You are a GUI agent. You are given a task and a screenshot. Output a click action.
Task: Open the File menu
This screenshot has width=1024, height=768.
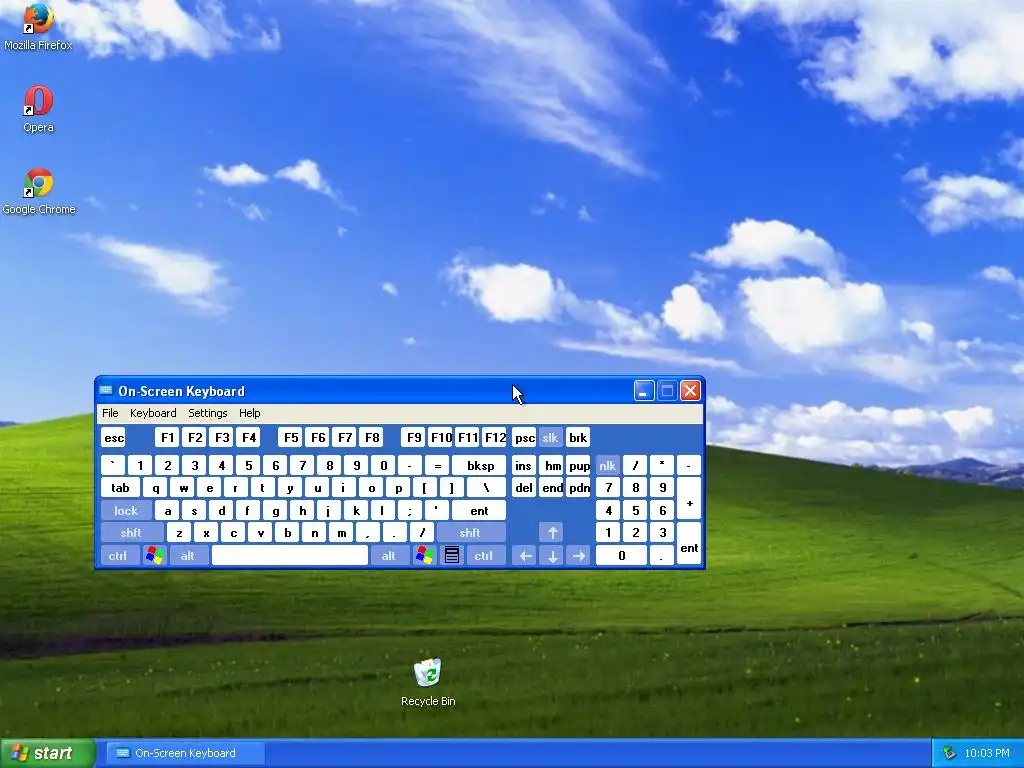[x=110, y=413]
